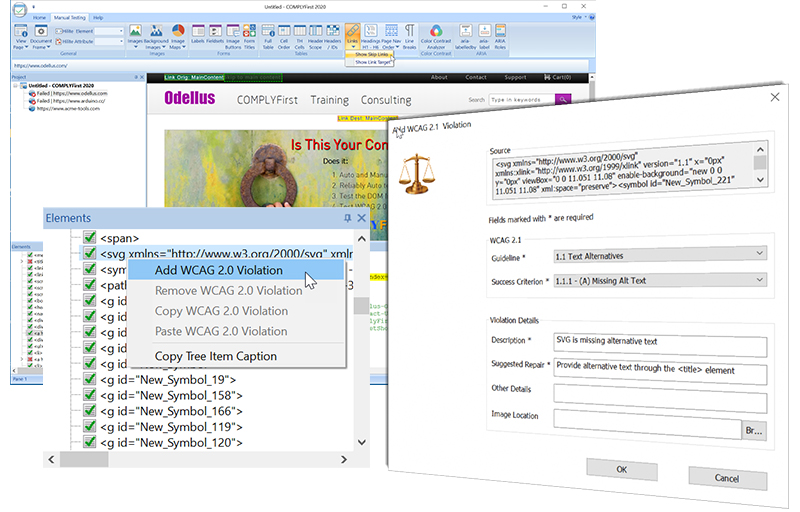Click the Images ribbon icon

tap(135, 36)
